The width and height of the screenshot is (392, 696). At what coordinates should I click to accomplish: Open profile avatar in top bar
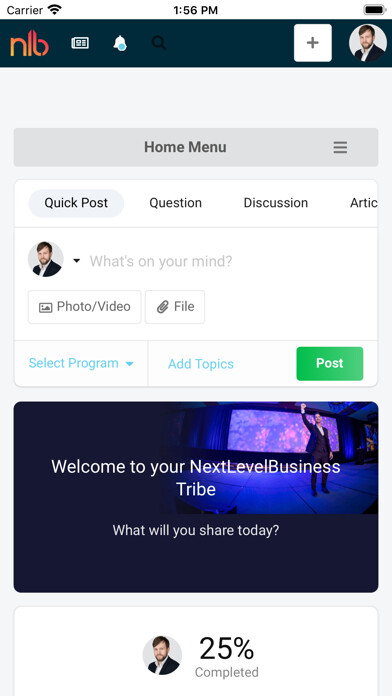pyautogui.click(x=368, y=43)
